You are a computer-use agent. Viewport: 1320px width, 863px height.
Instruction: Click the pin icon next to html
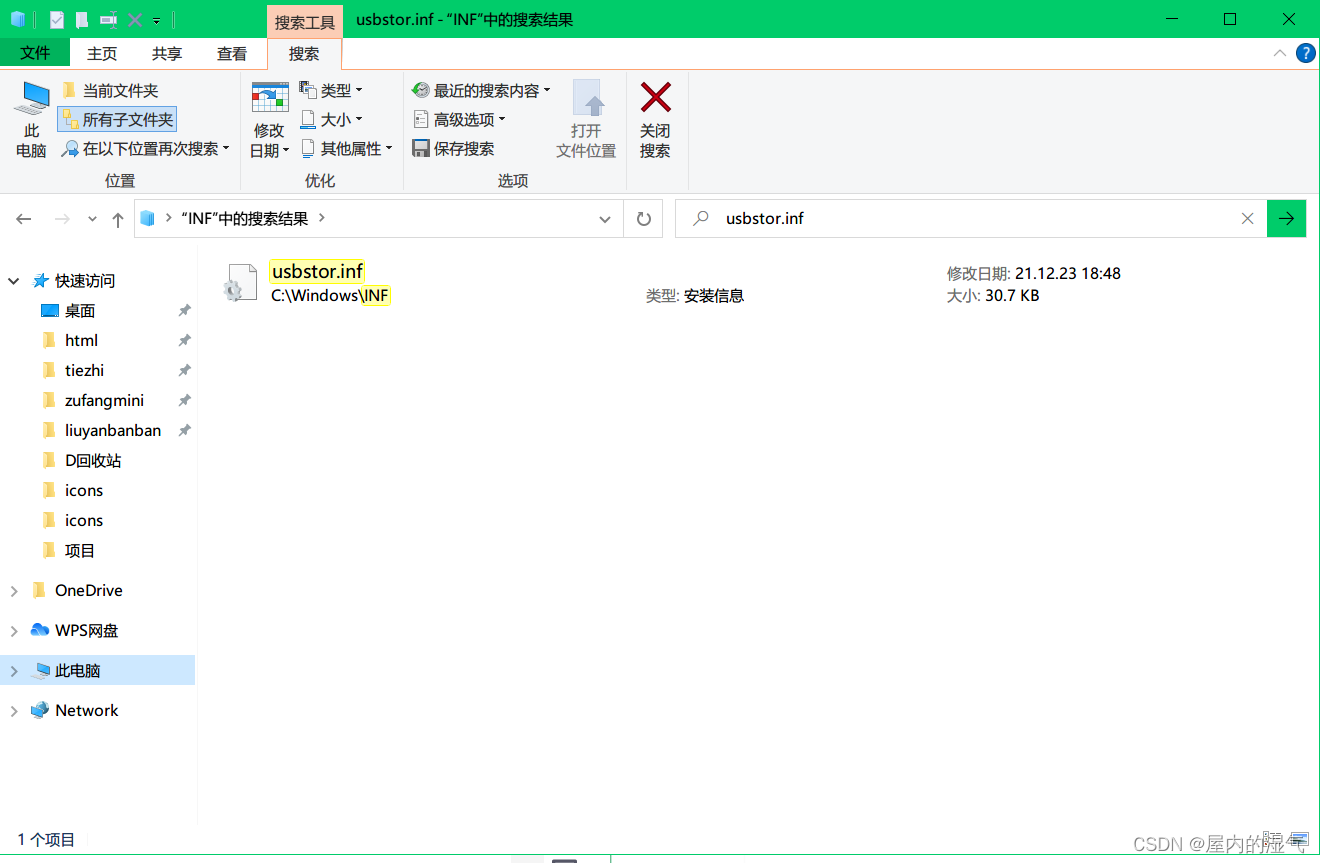coord(184,341)
